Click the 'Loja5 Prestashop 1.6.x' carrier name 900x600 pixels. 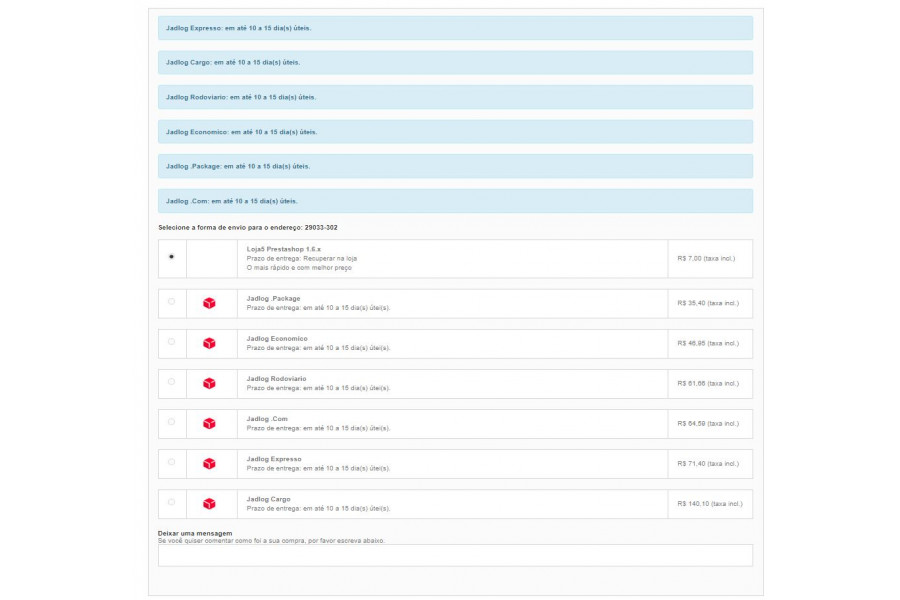point(284,249)
